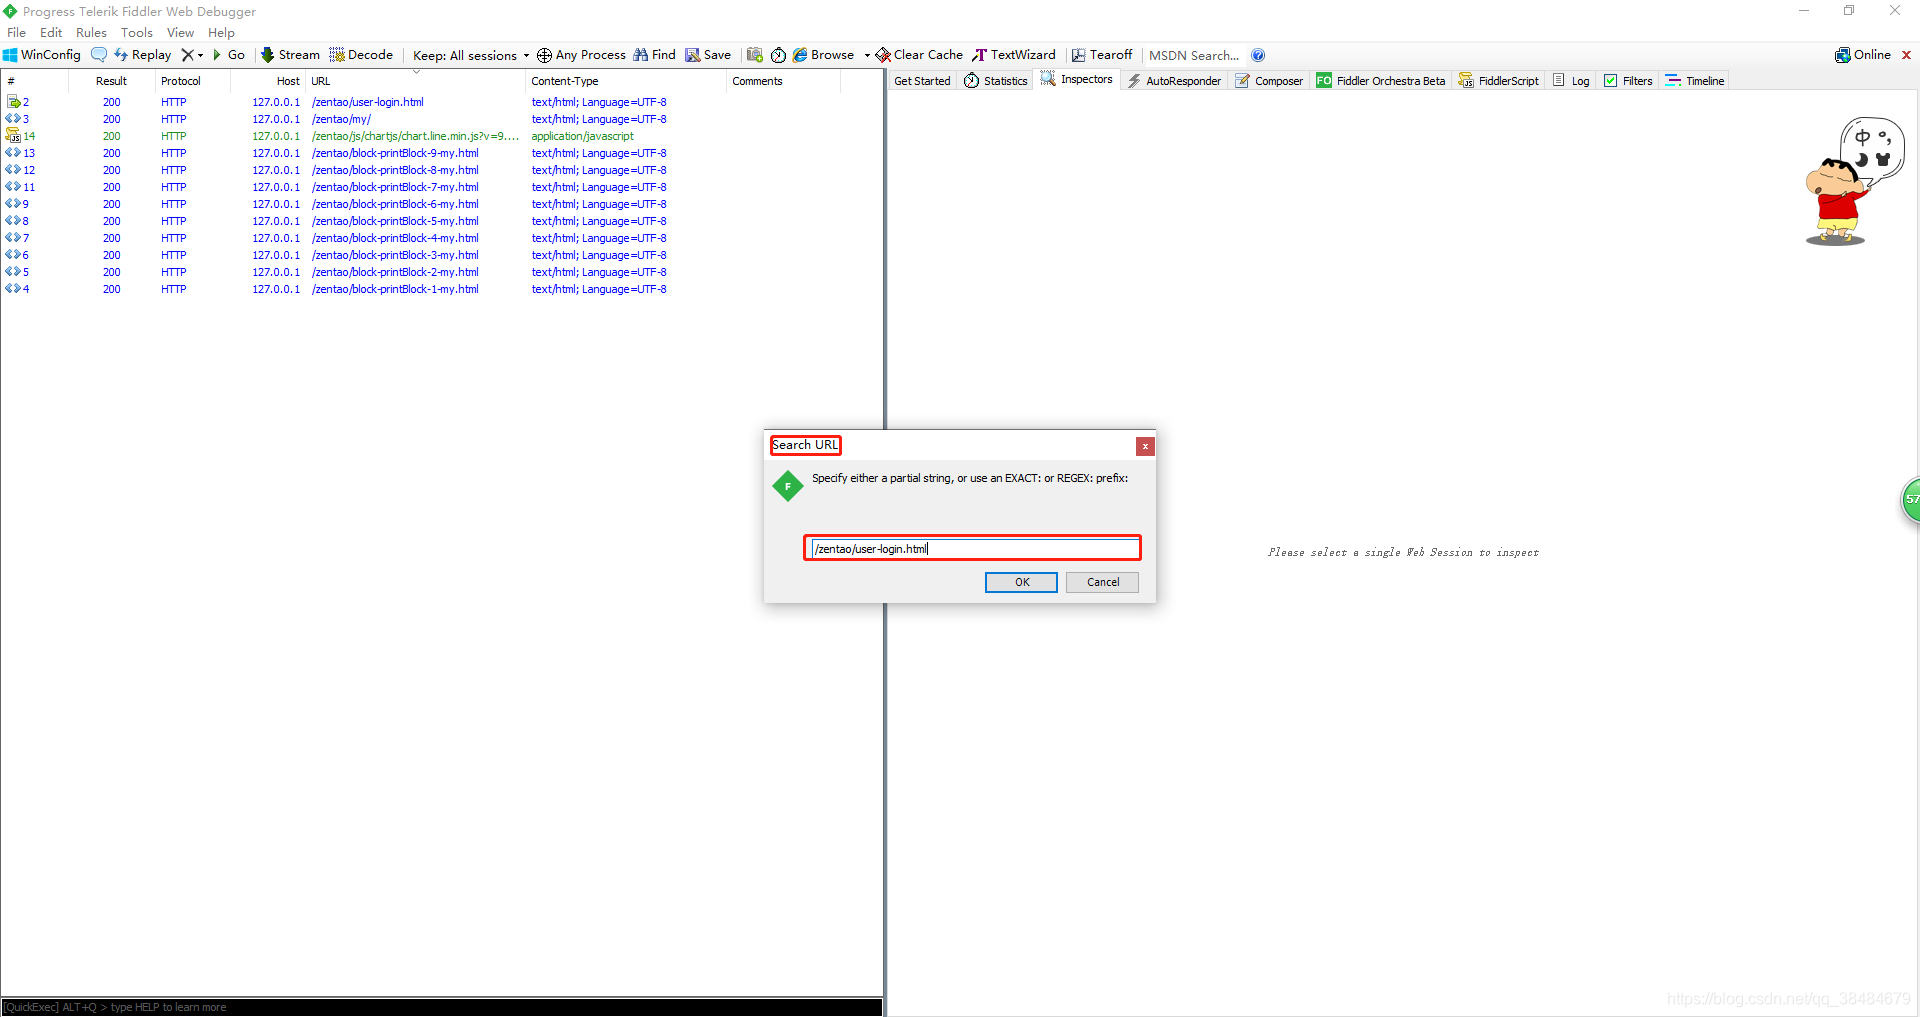Click the Go resume button
Screen dimensions: 1920x1017
point(229,55)
